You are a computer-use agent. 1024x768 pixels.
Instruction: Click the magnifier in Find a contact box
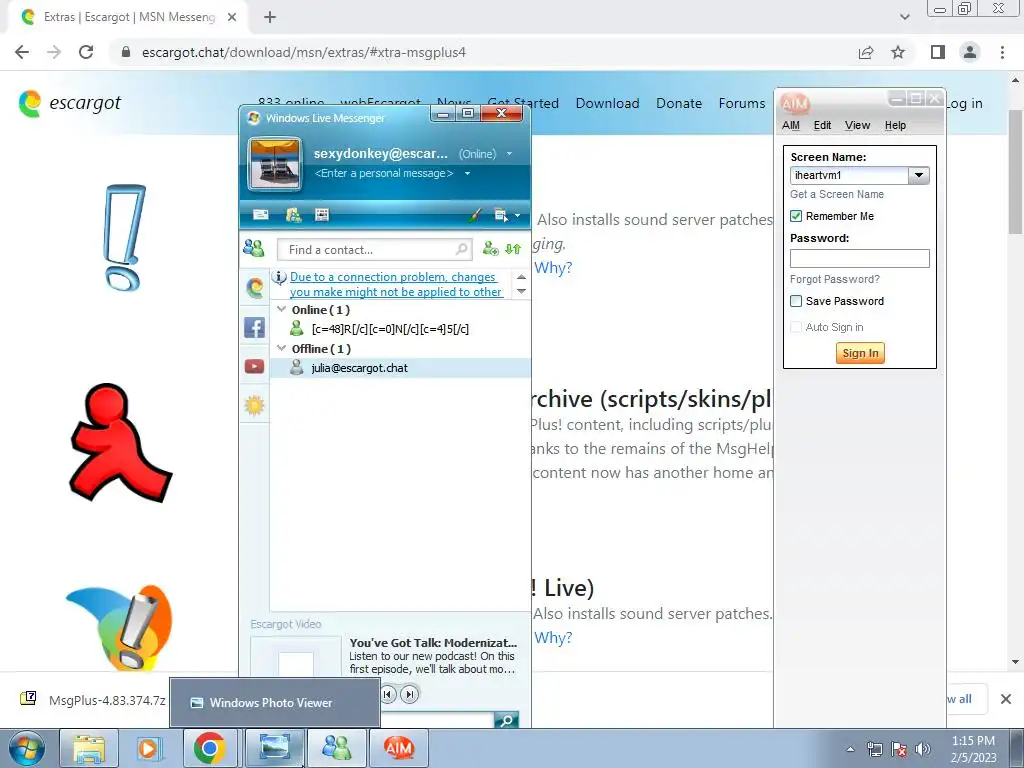(461, 249)
